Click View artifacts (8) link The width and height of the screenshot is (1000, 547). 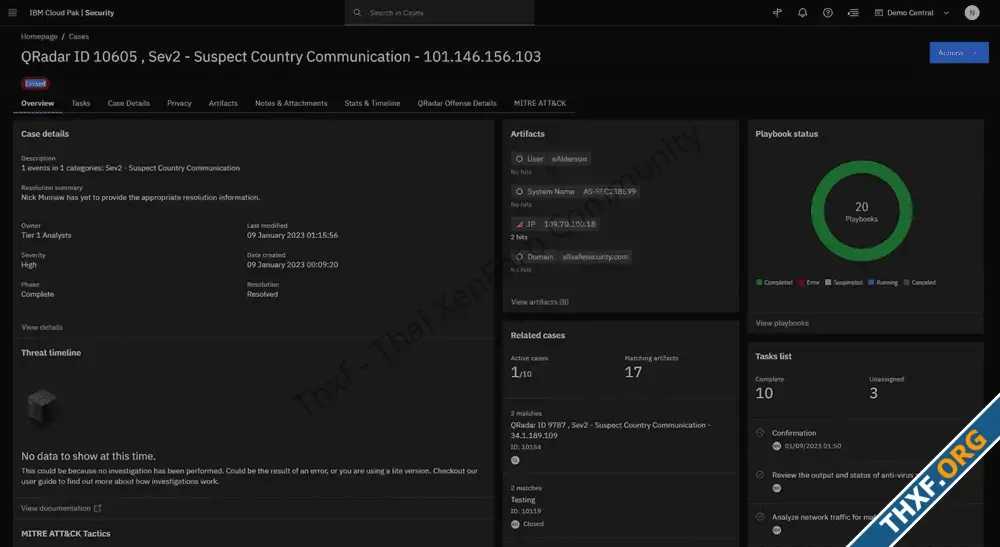(x=540, y=302)
